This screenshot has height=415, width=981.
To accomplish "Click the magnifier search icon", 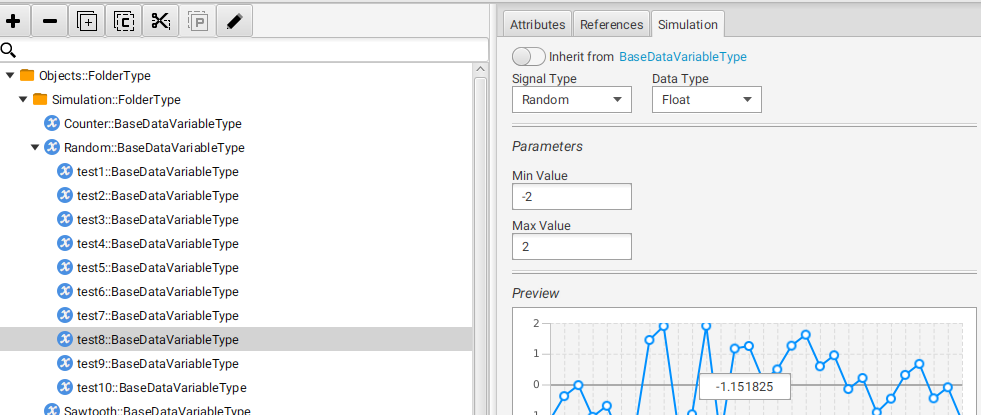I will point(8,50).
